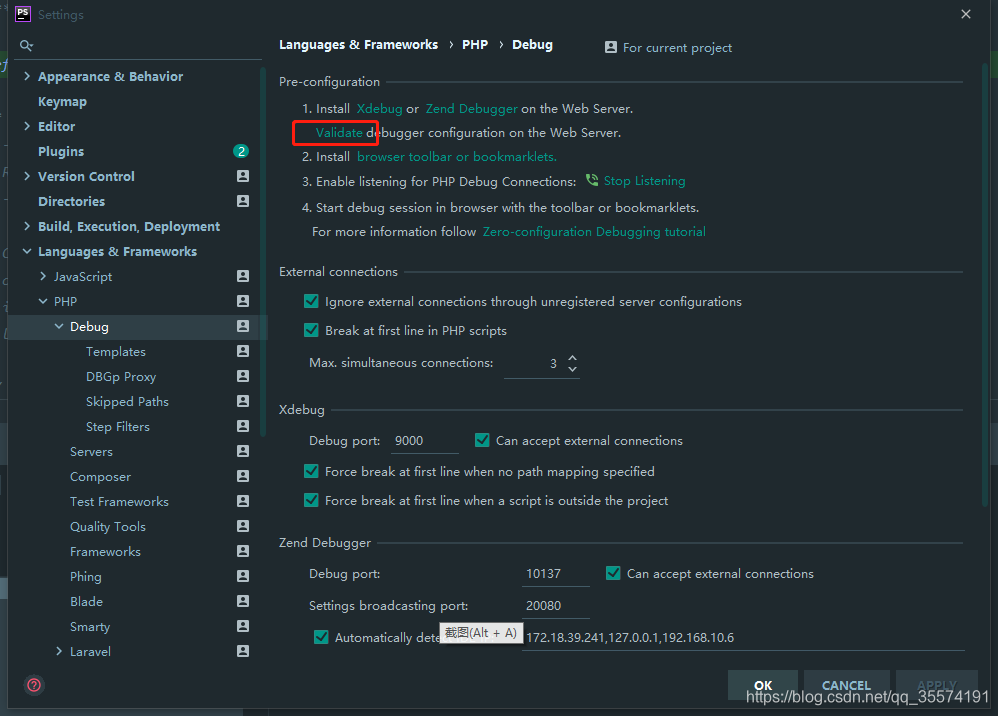Open Zero-configuration Debugging tutorial link
This screenshot has height=716, width=998.
pyautogui.click(x=594, y=232)
